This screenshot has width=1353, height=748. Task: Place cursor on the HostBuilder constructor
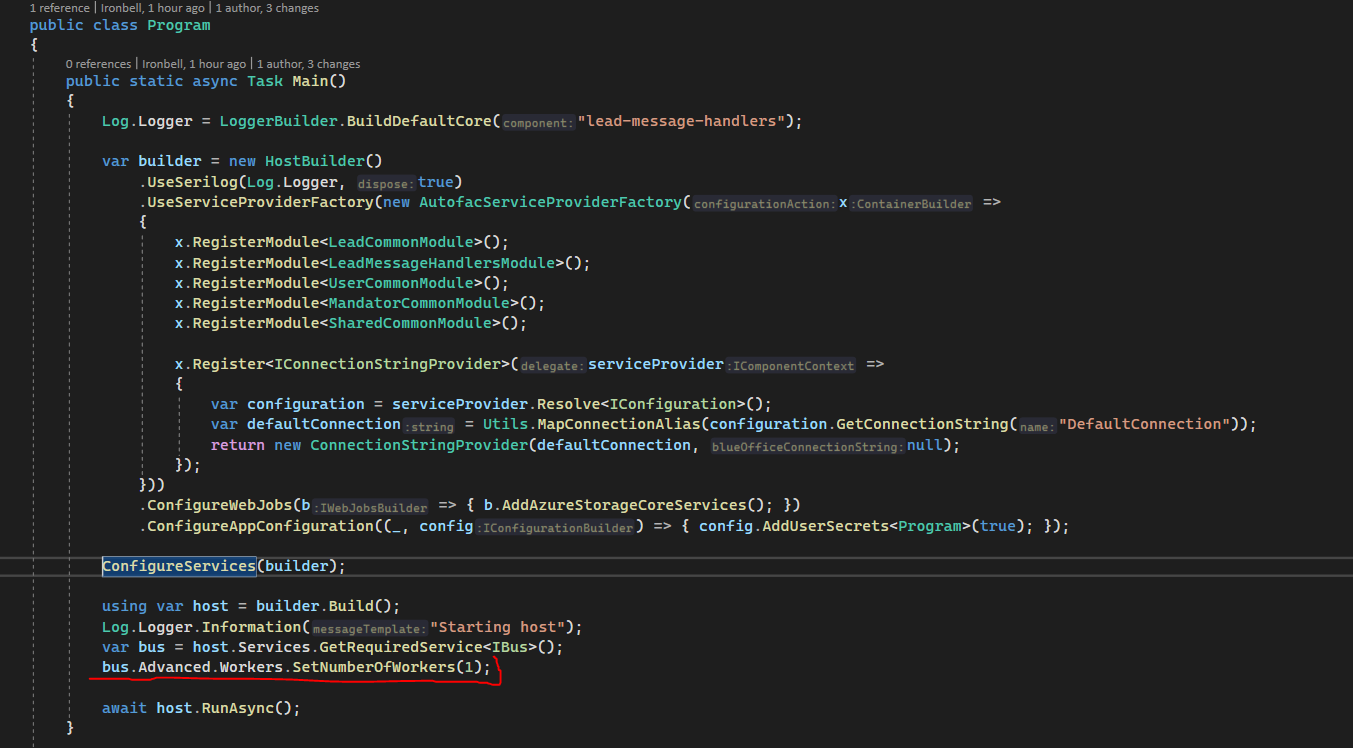pos(315,160)
